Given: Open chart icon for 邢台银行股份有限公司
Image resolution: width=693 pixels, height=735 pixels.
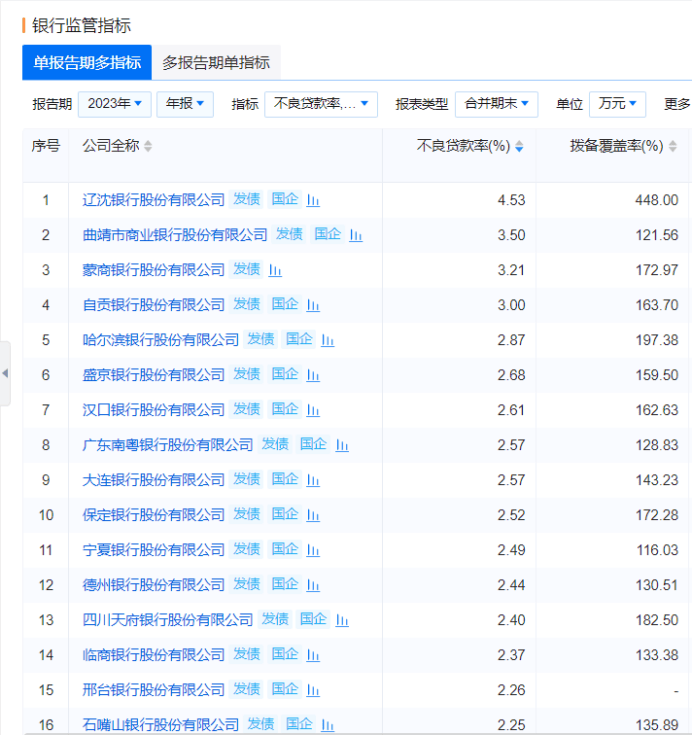Looking at the screenshot, I should click(313, 690).
